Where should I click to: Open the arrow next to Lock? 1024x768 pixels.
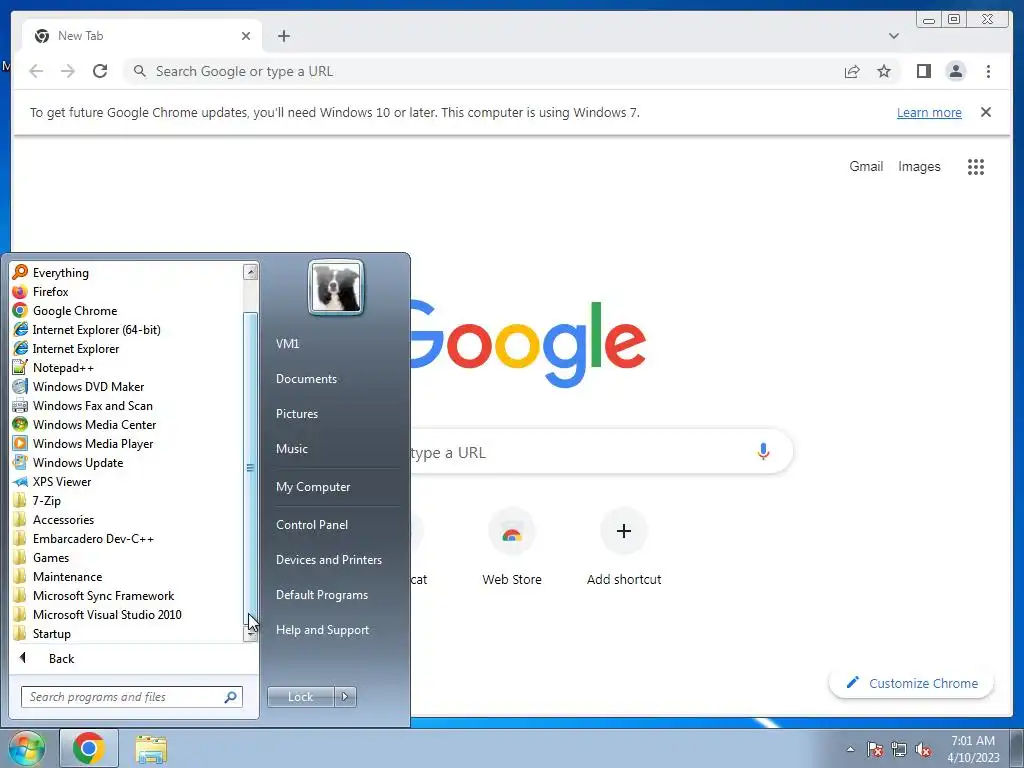click(x=345, y=697)
